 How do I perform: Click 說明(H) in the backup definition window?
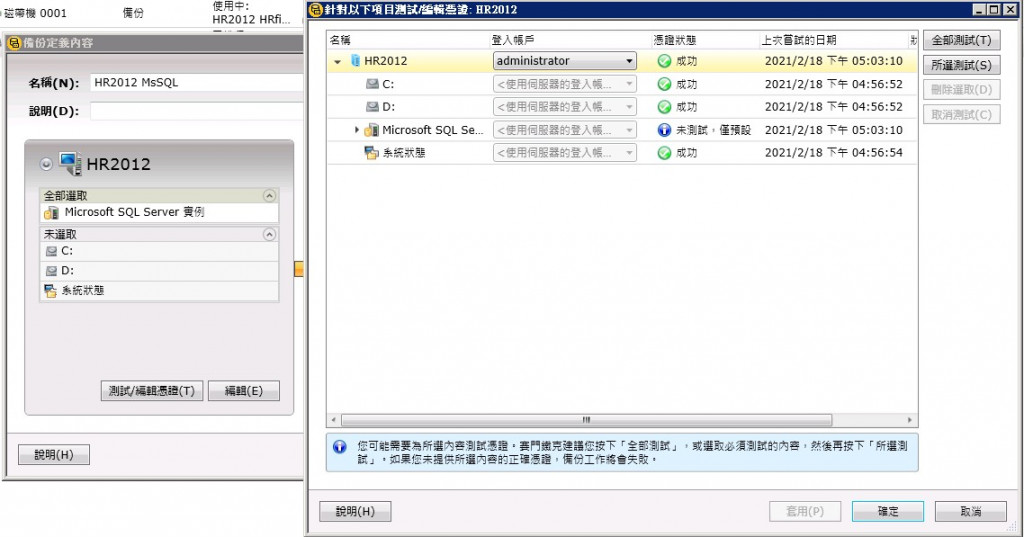(54, 455)
